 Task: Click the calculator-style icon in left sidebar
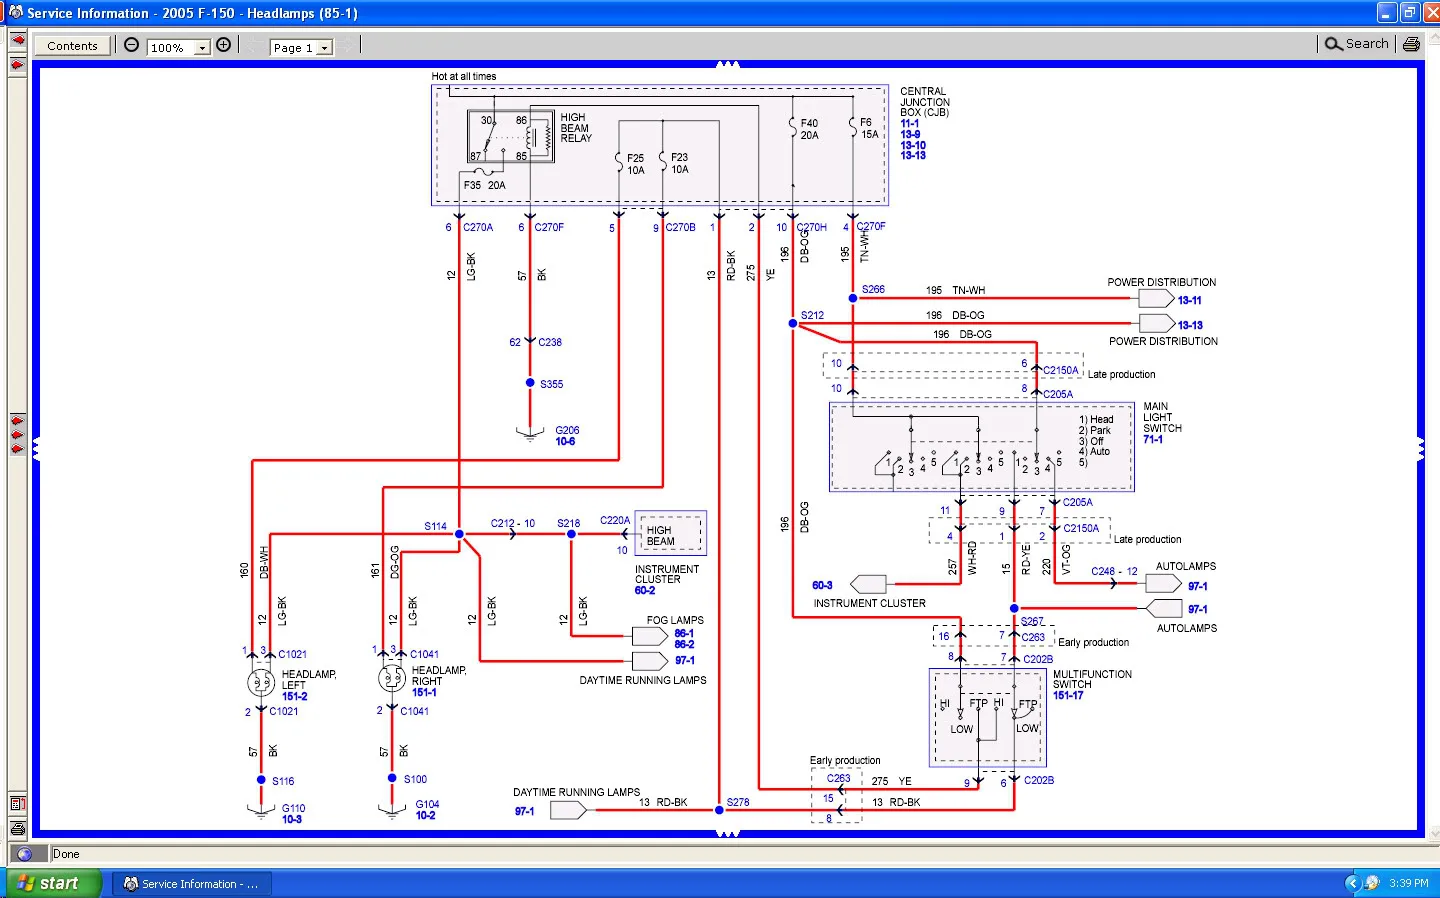17,803
